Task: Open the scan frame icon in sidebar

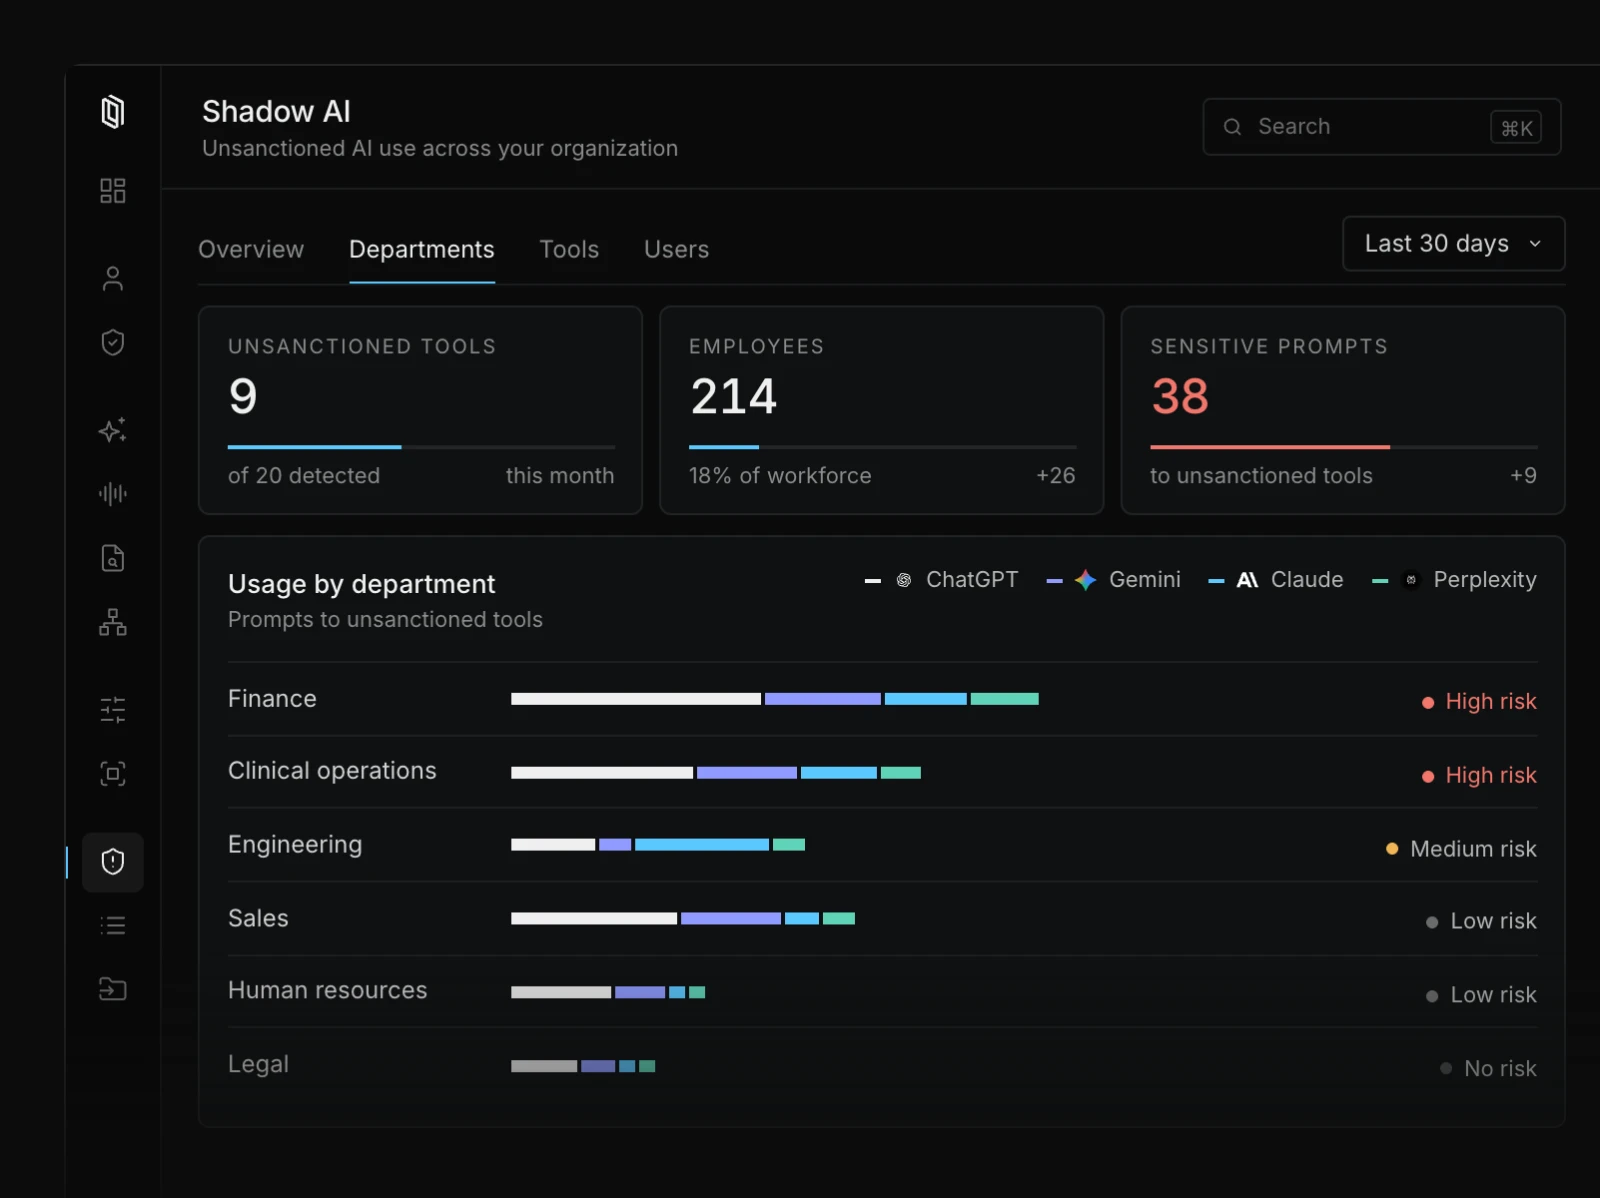Action: [113, 773]
